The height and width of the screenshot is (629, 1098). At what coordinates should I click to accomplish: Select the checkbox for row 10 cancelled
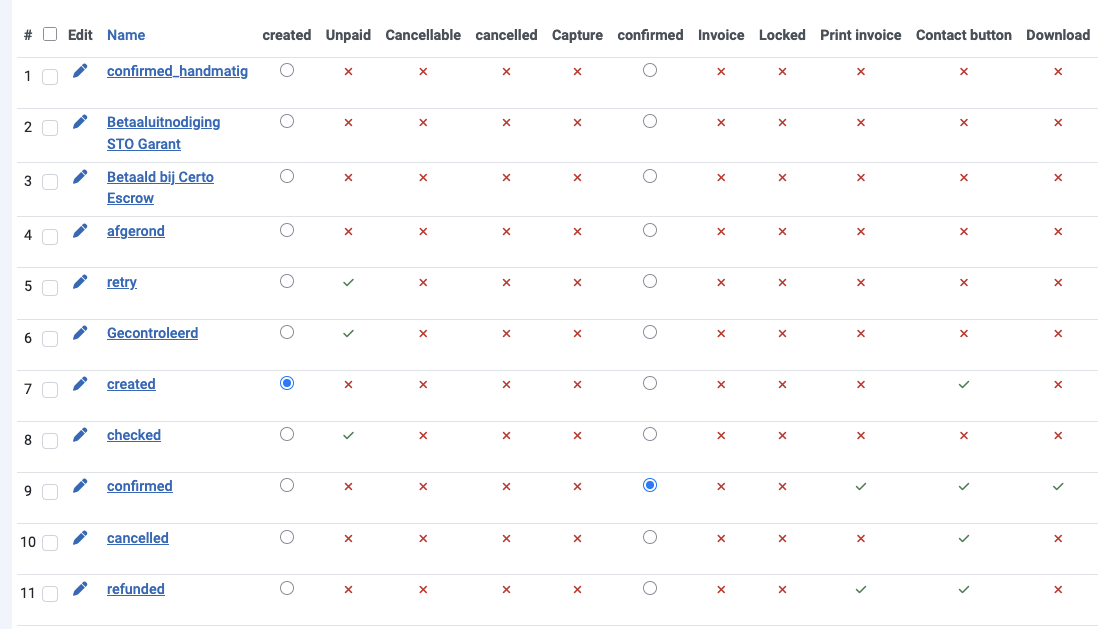(50, 543)
